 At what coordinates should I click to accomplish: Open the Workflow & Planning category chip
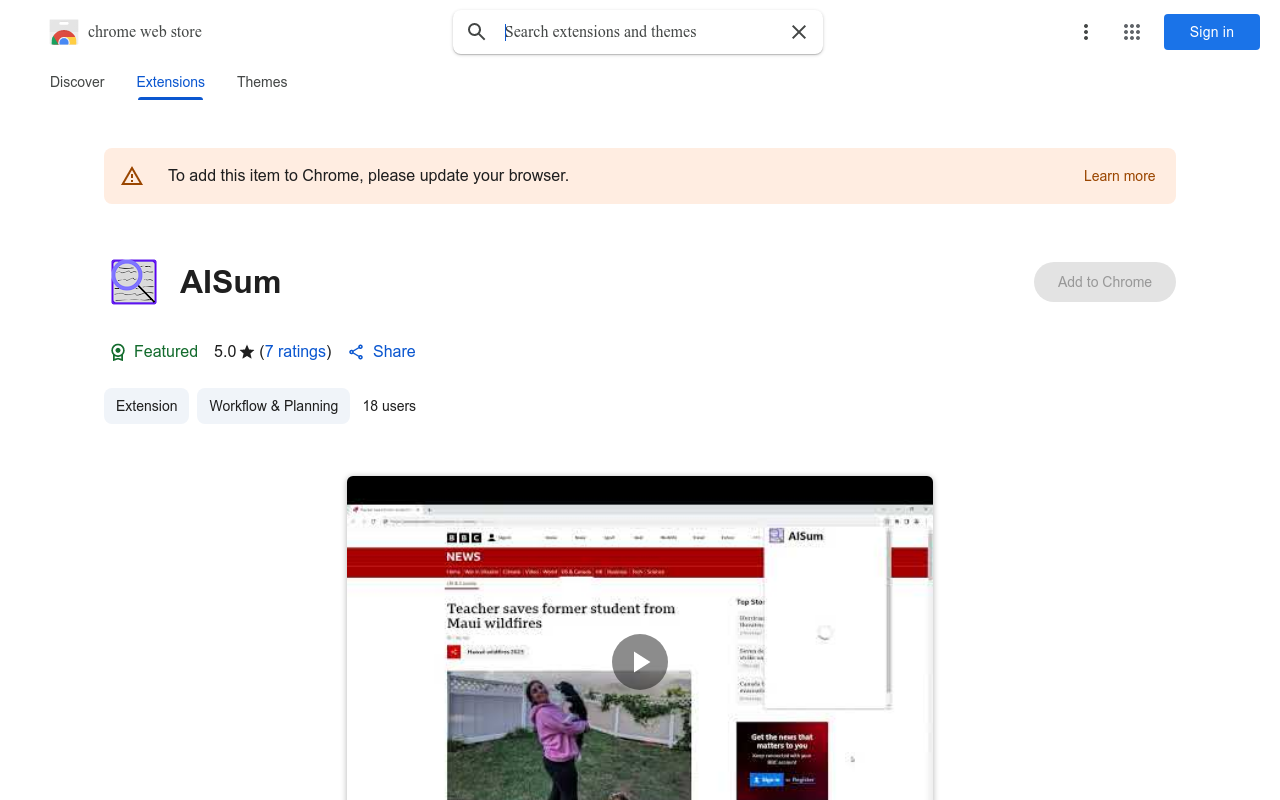click(273, 406)
